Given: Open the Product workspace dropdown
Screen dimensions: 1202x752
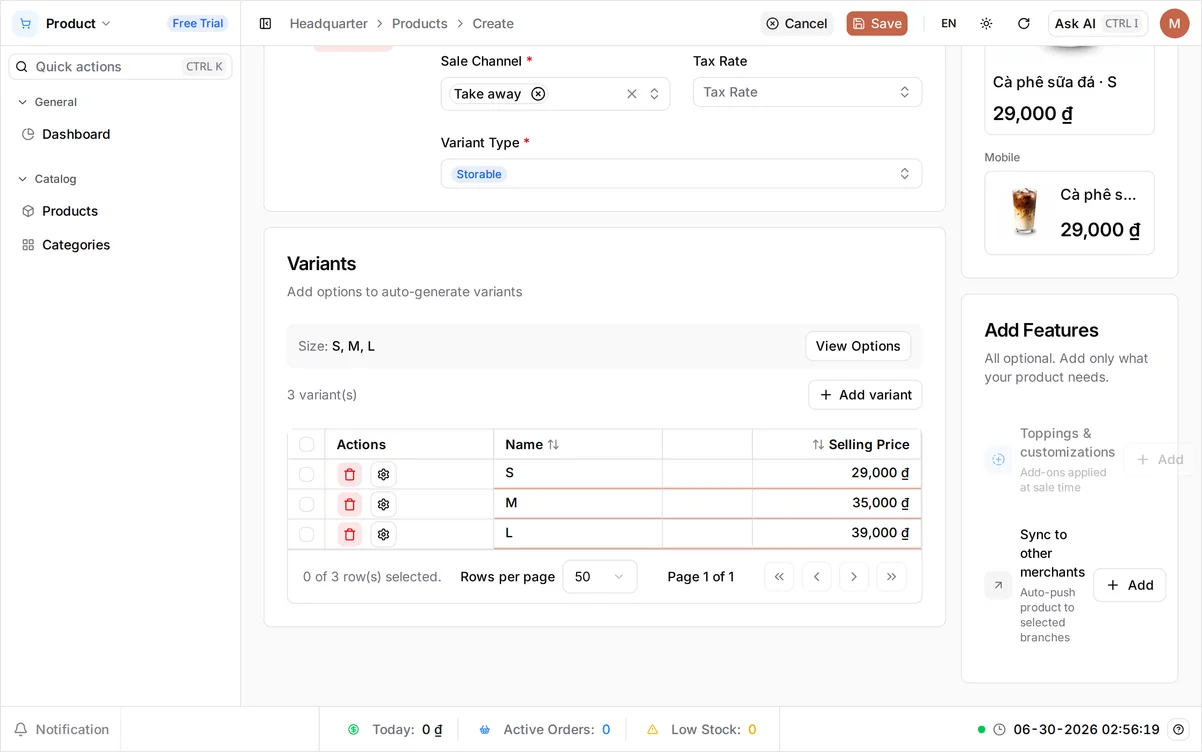Looking at the screenshot, I should click(x=78, y=23).
